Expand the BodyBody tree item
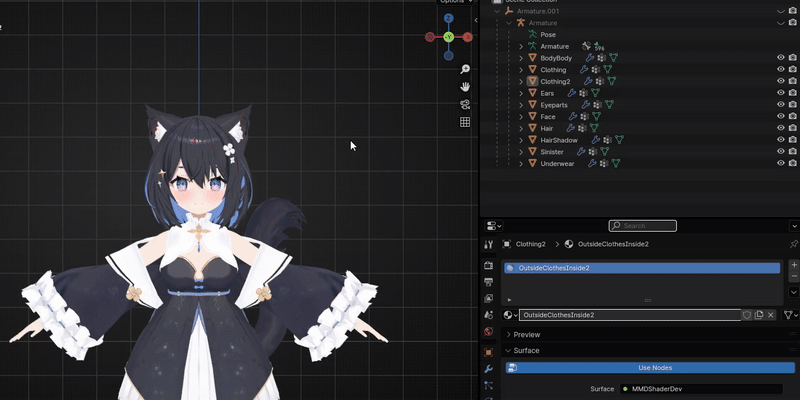Viewport: 800px width, 400px height. [521, 58]
